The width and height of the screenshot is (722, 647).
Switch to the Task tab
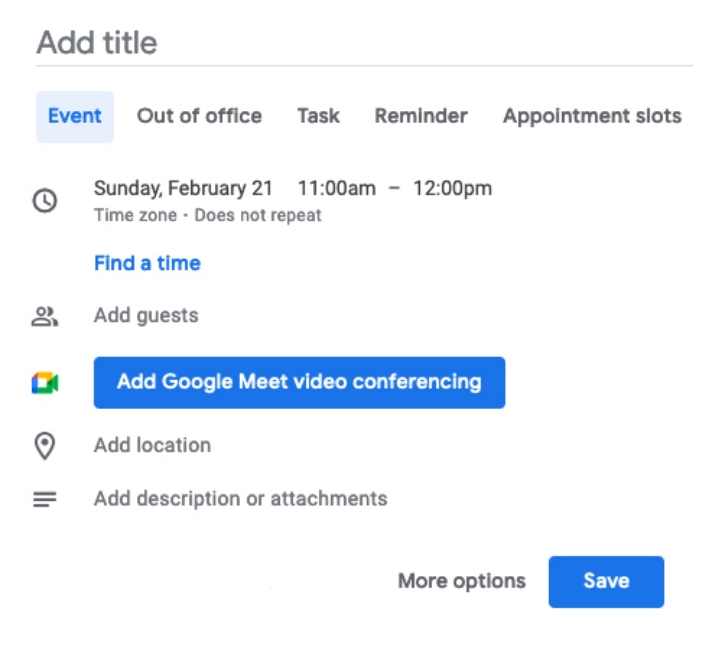[318, 116]
